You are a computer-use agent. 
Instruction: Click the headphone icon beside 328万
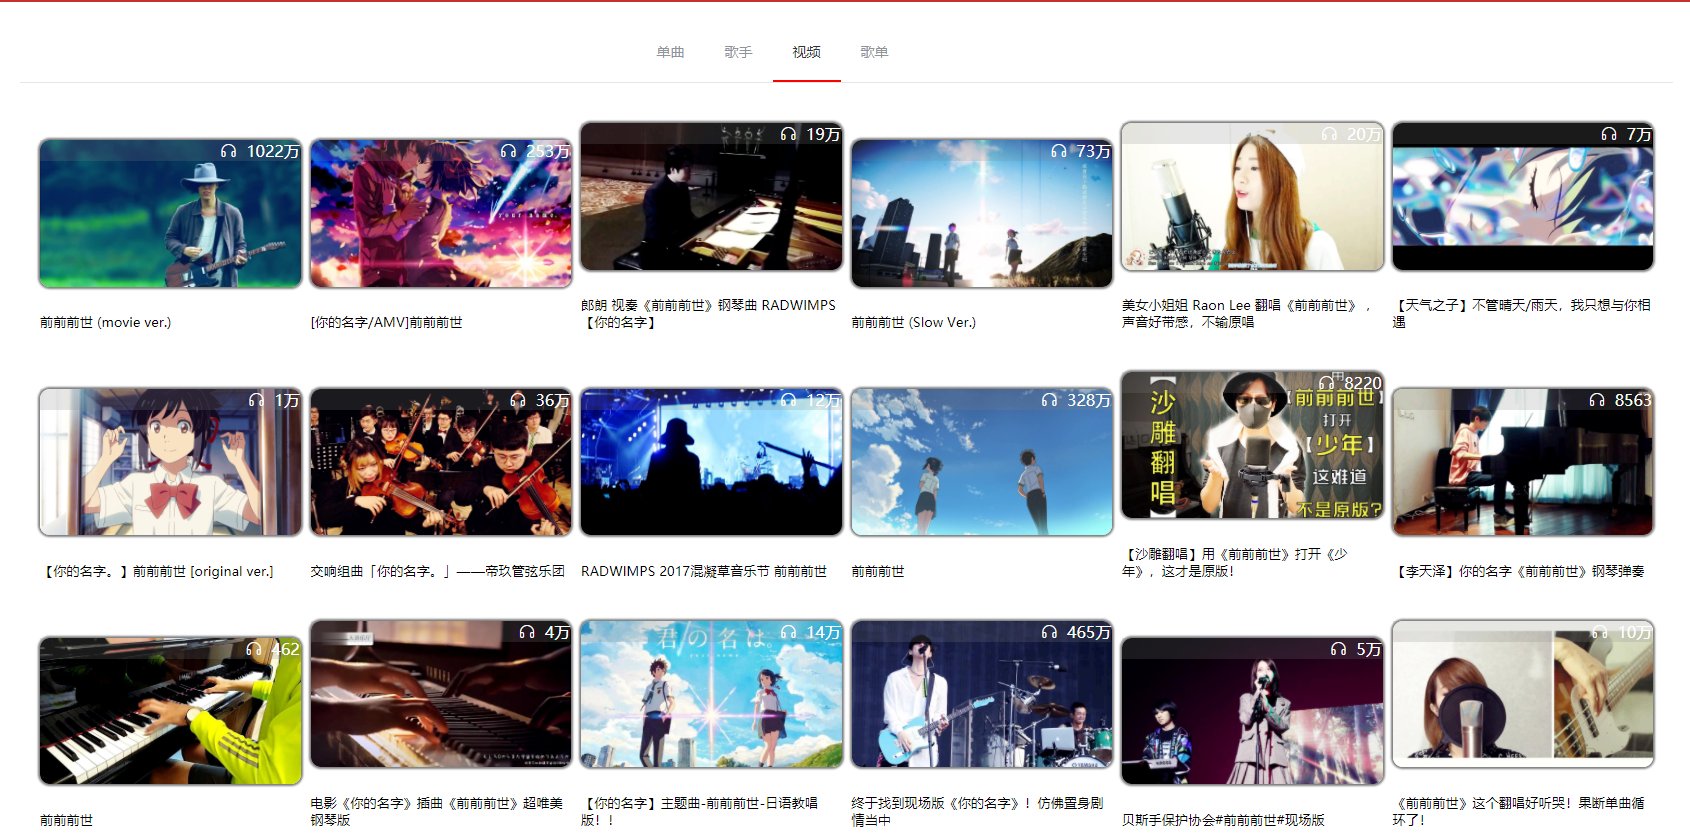coord(1049,400)
